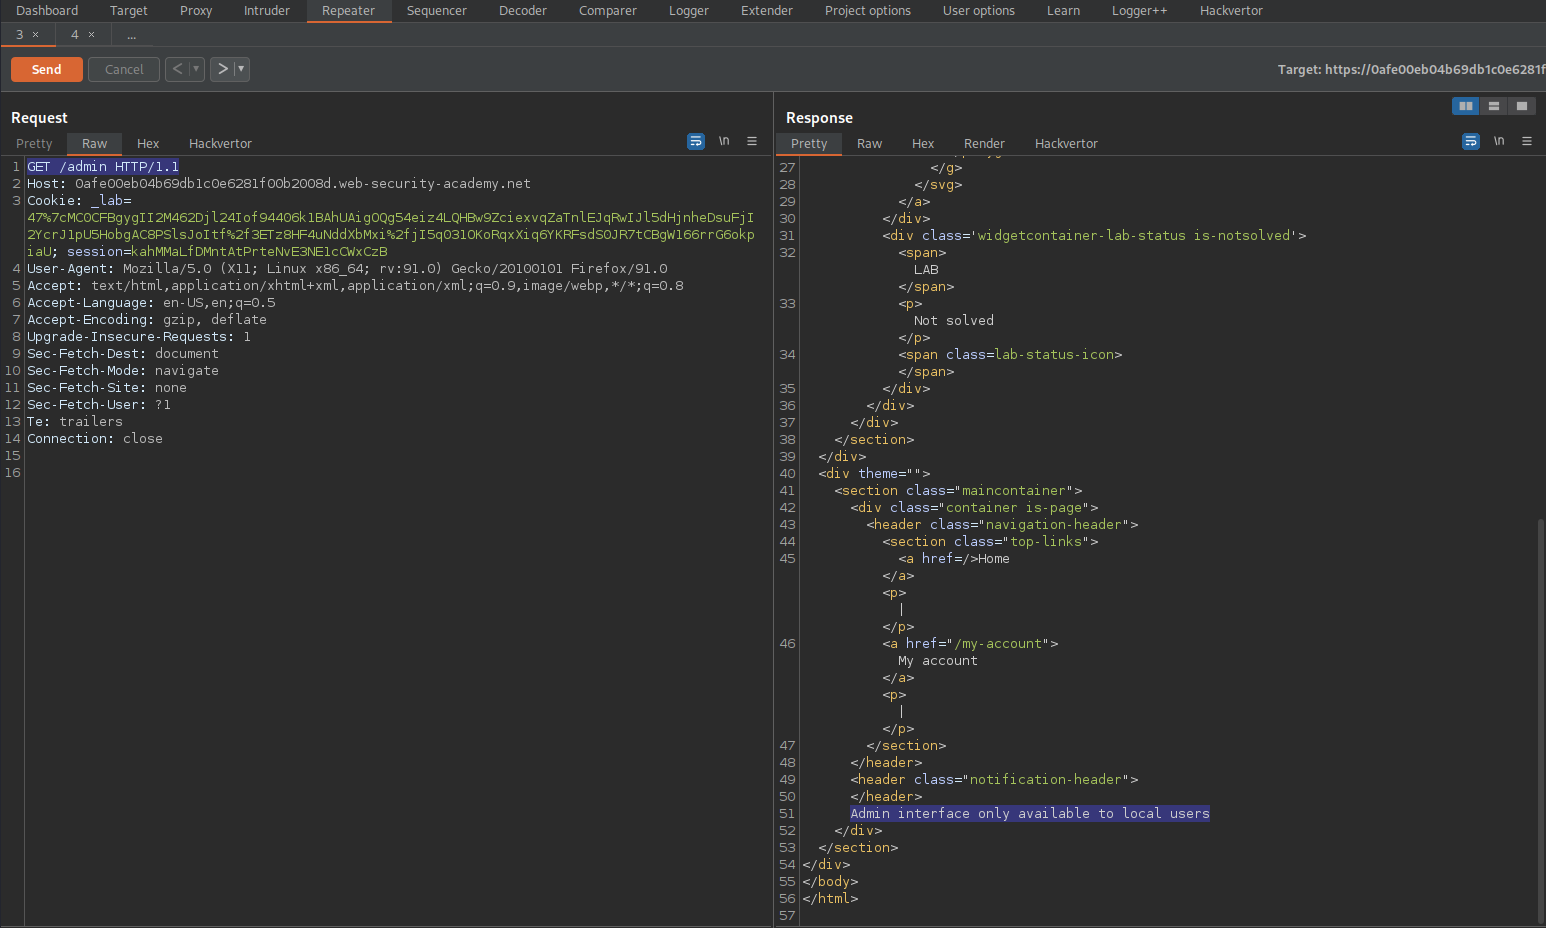Image resolution: width=1546 pixels, height=928 pixels.
Task: Click the GET /admin HTTP/1.1 request line
Action: pyautogui.click(x=103, y=167)
